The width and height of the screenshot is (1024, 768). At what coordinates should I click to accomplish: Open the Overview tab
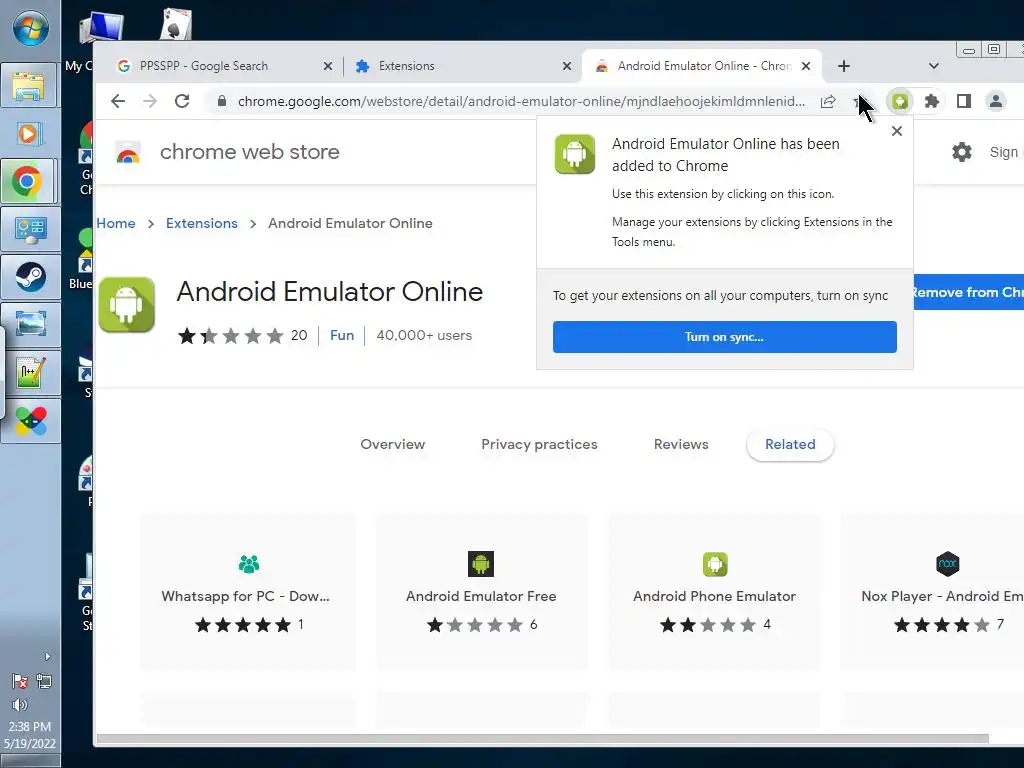(392, 444)
